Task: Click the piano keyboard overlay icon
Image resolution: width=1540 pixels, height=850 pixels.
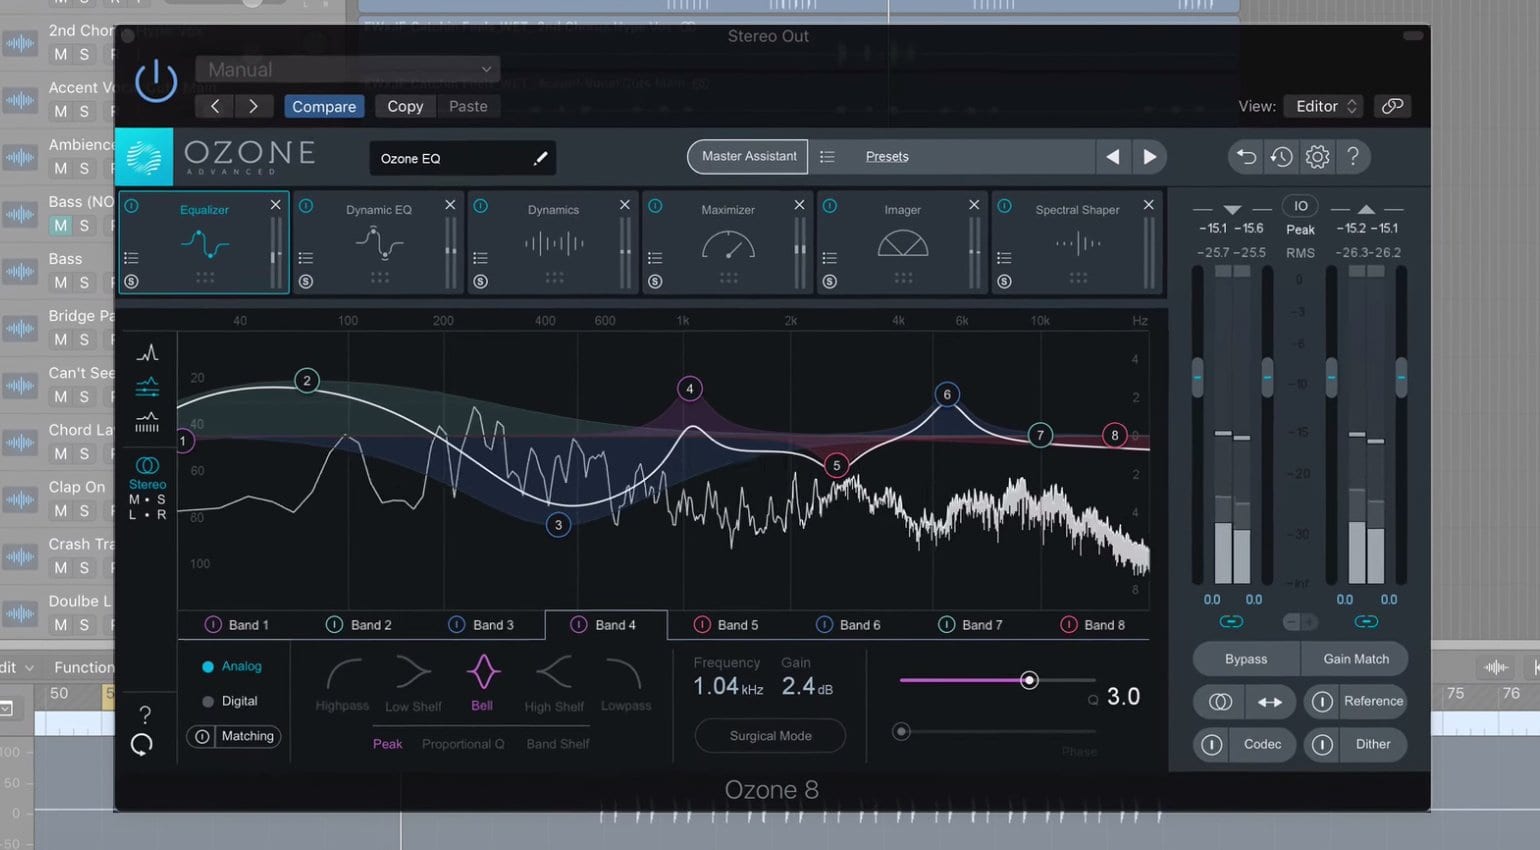Action: (147, 422)
